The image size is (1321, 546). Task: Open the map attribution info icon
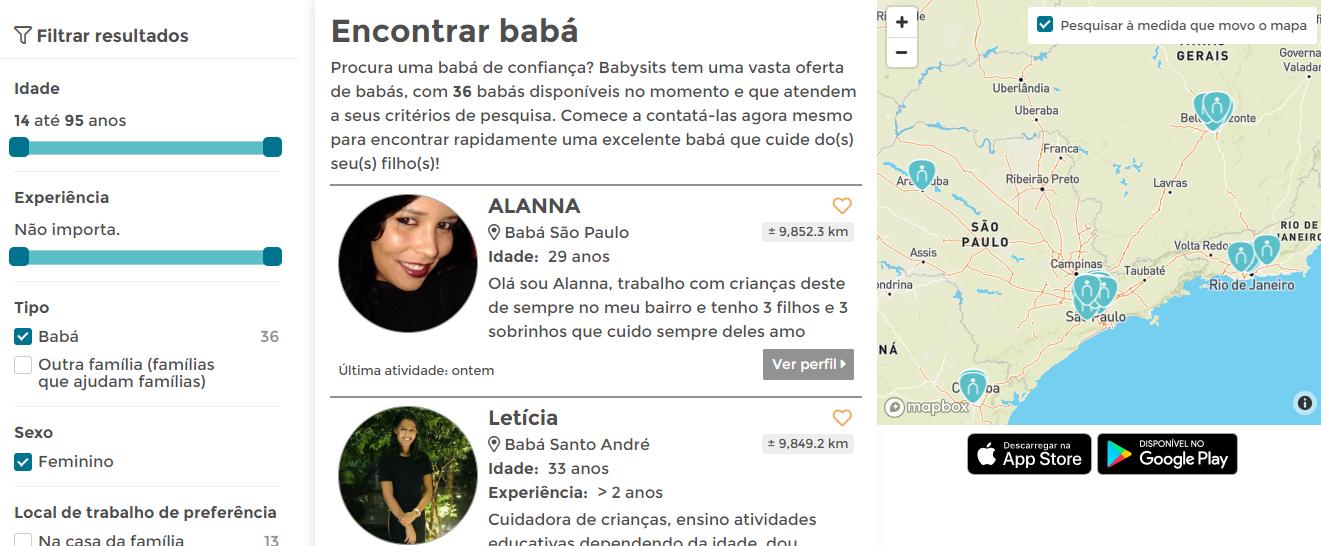[x=1304, y=403]
